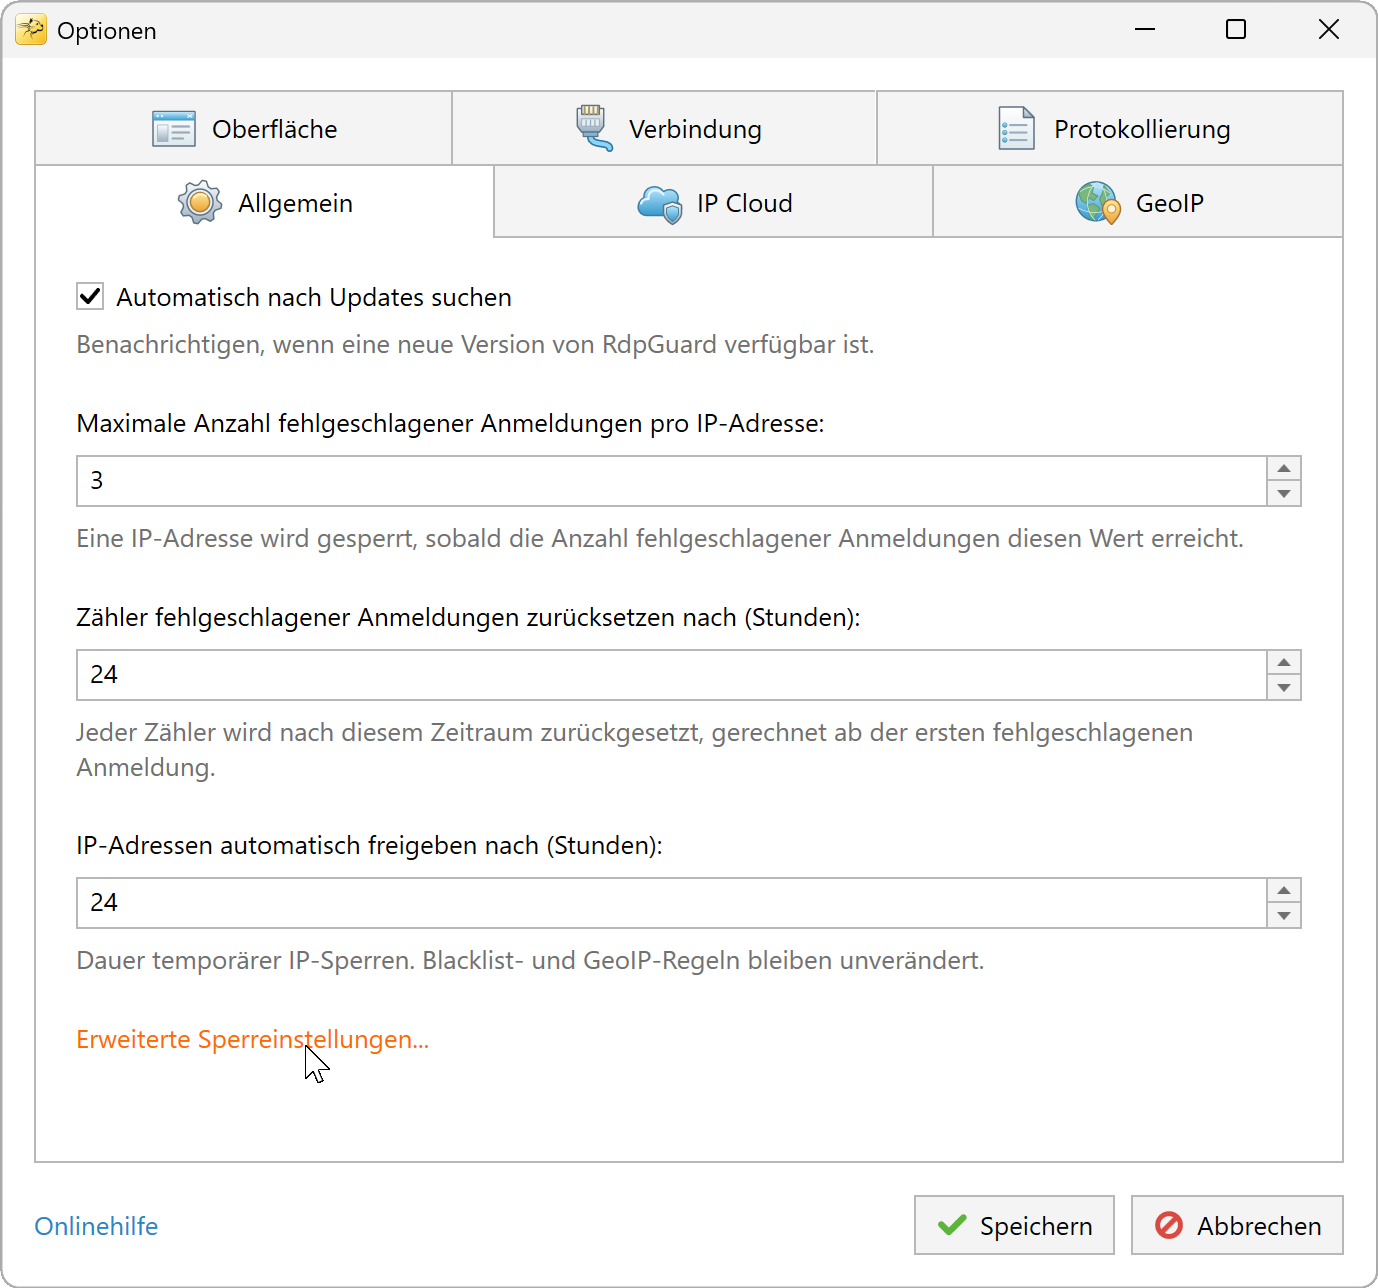Decrease maximum failed logins value
The image size is (1378, 1288).
coord(1284,494)
